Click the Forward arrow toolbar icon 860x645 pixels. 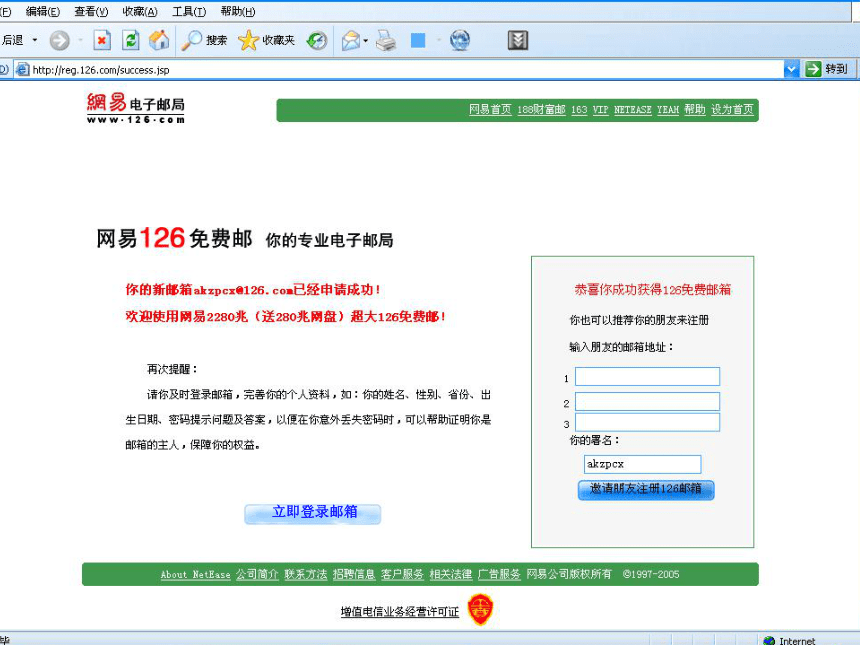pyautogui.click(x=60, y=40)
